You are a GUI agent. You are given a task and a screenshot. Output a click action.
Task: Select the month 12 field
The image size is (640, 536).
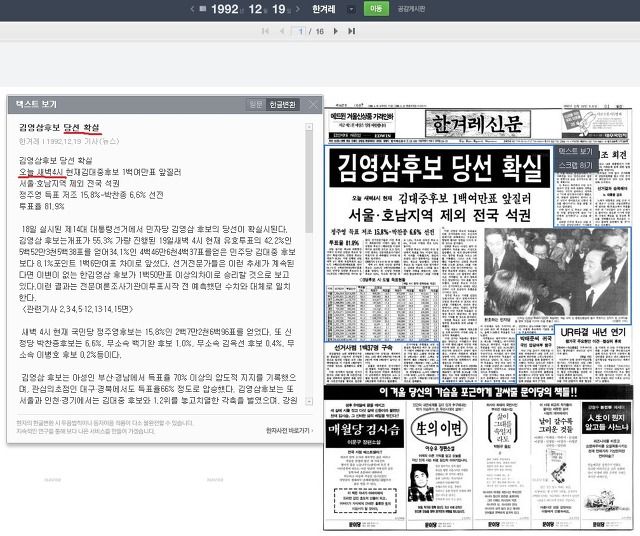coord(255,9)
